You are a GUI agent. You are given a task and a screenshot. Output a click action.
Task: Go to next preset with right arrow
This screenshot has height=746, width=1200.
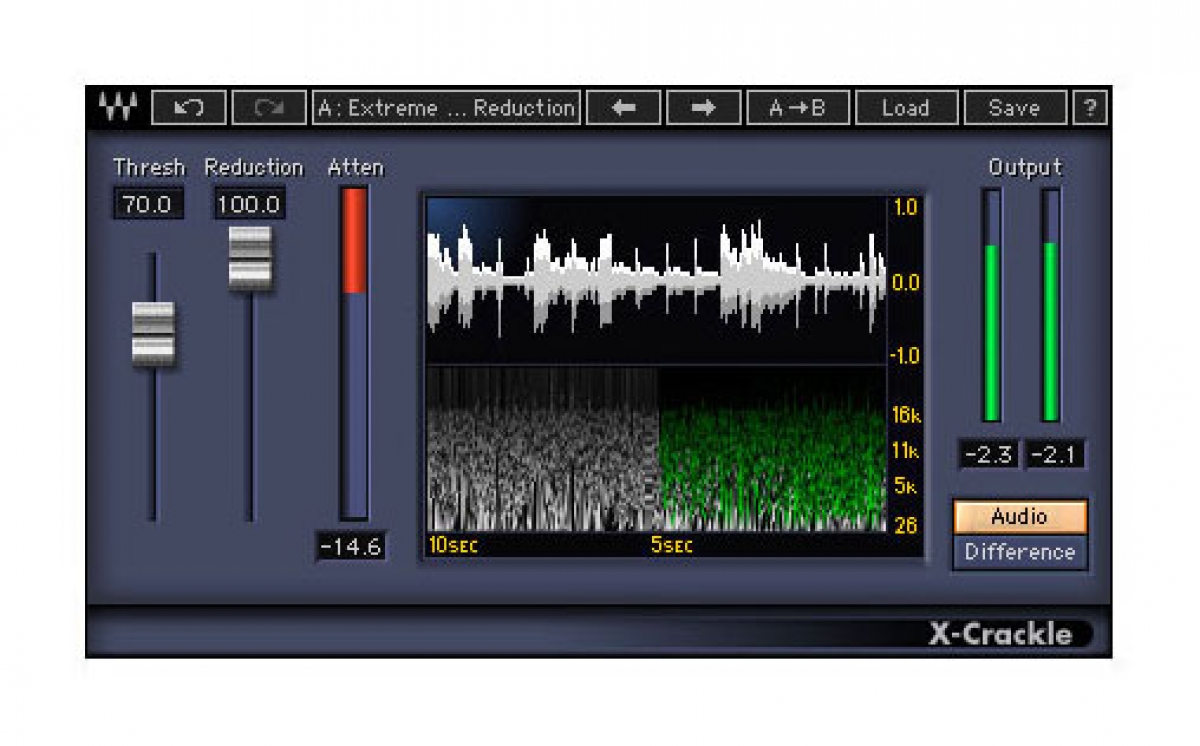(x=704, y=107)
